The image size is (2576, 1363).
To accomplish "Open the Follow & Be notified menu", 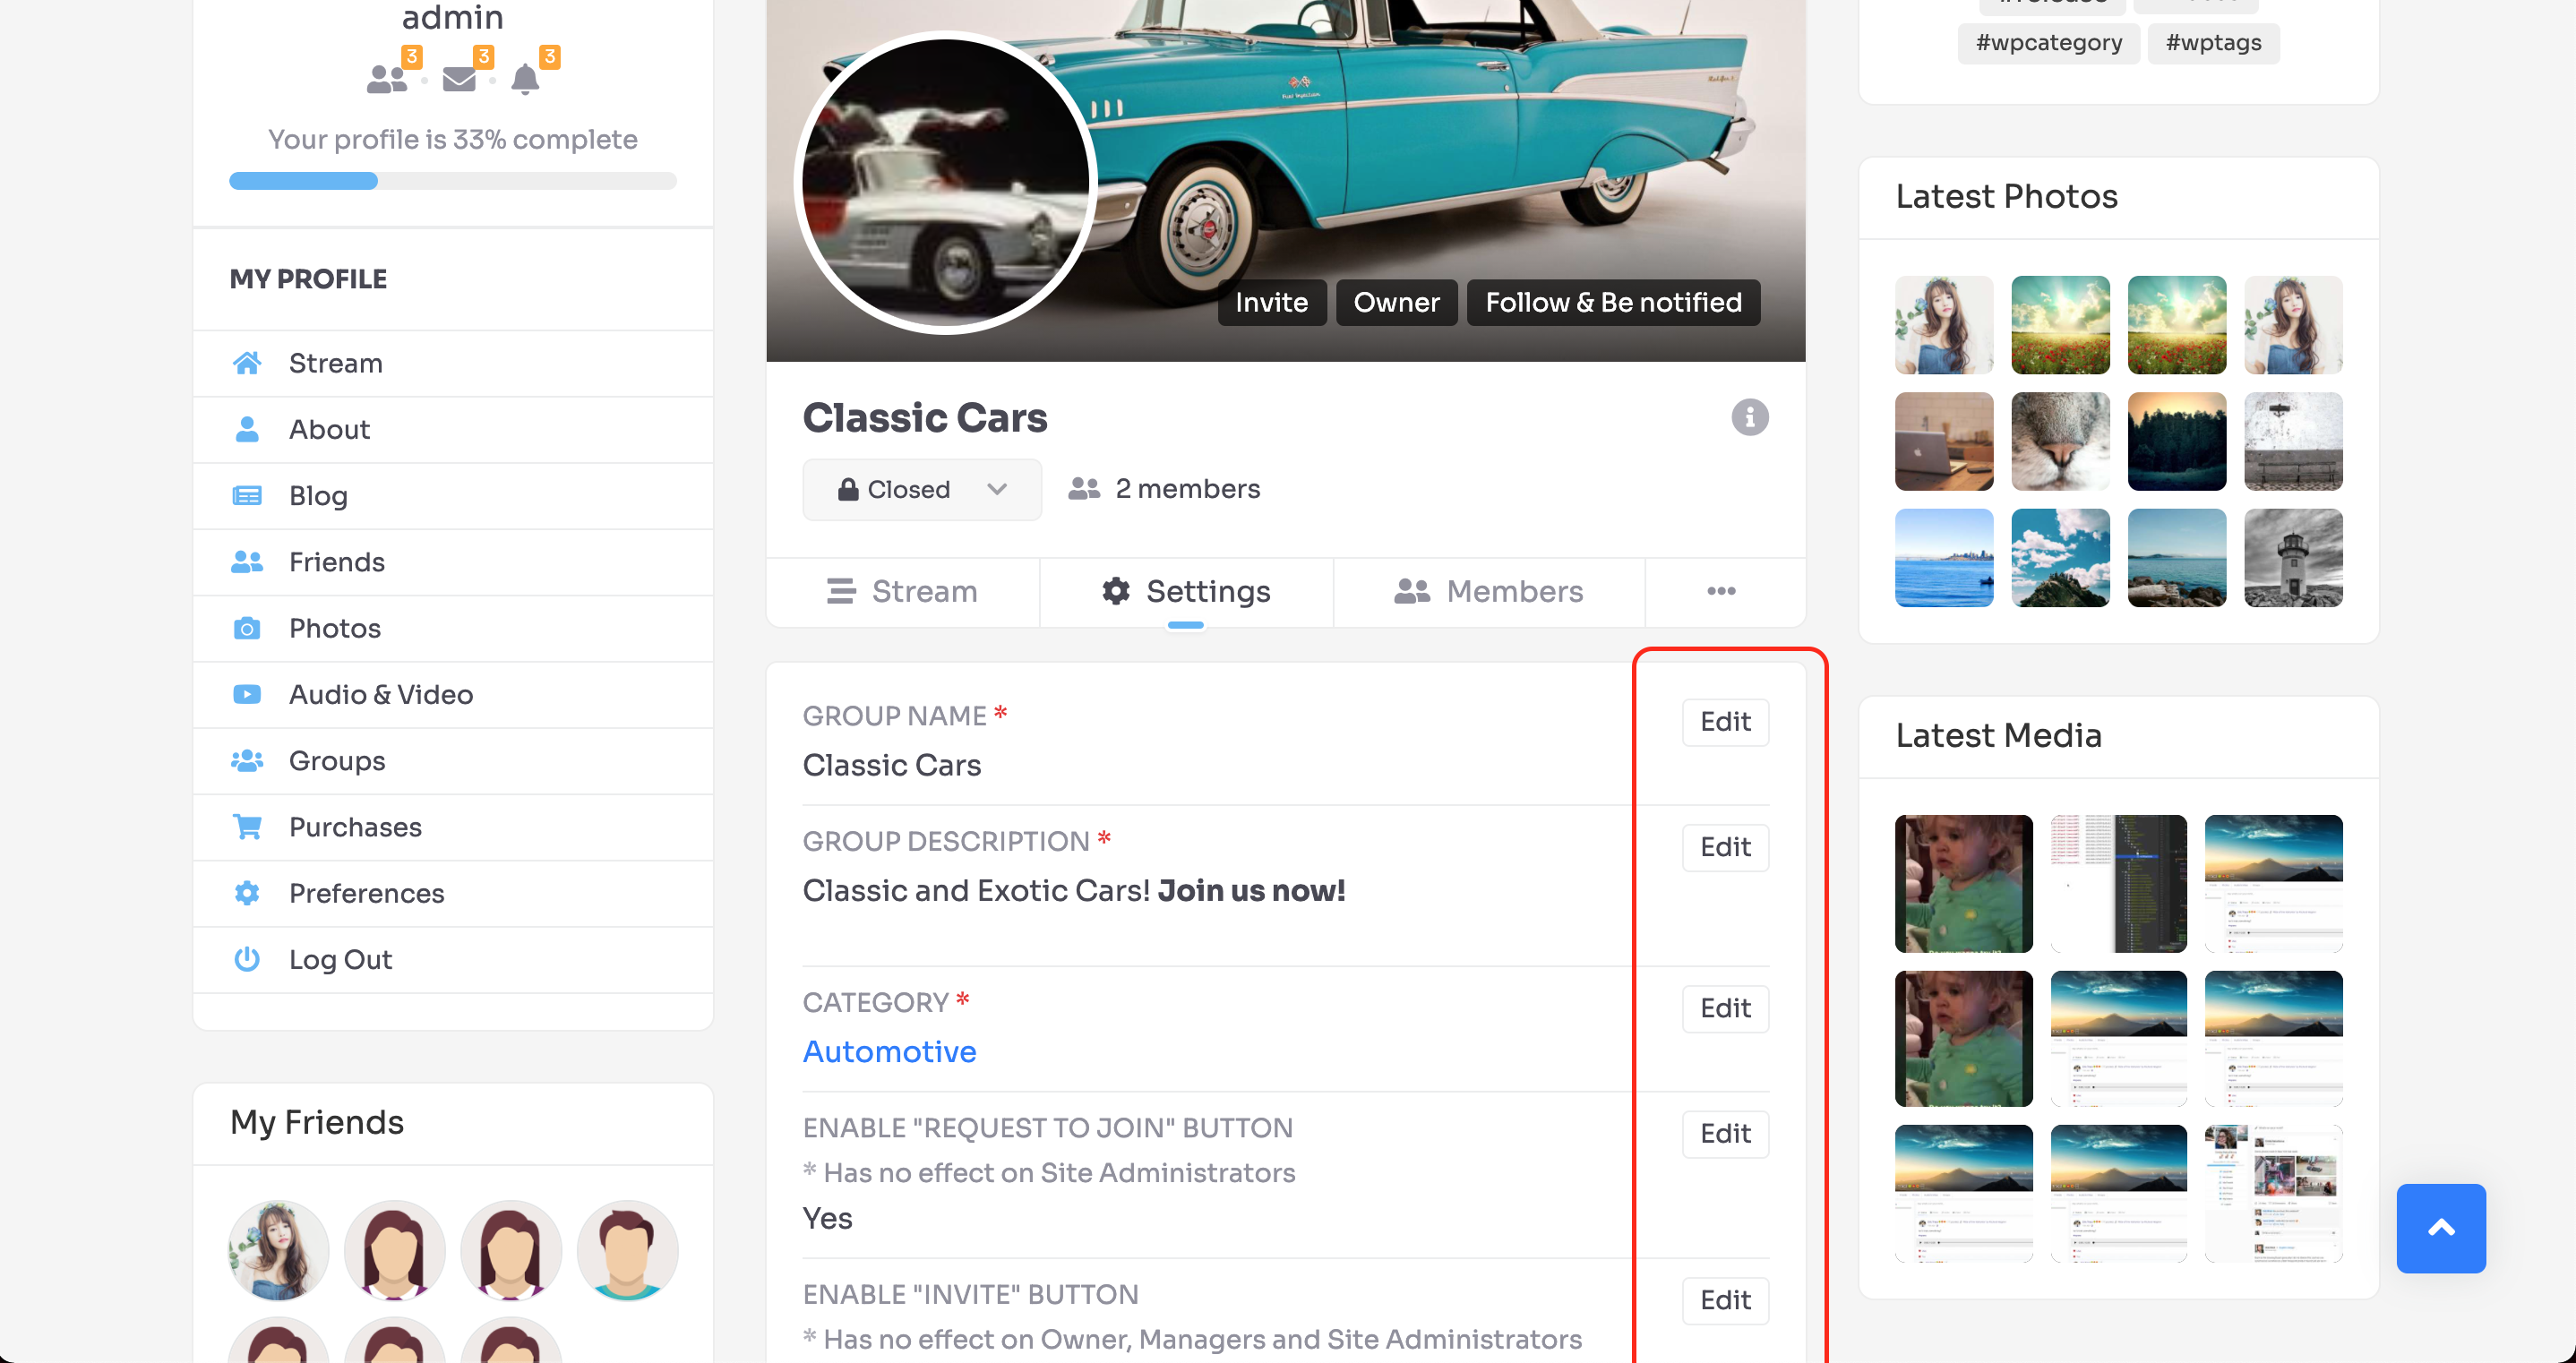I will click(x=1613, y=302).
